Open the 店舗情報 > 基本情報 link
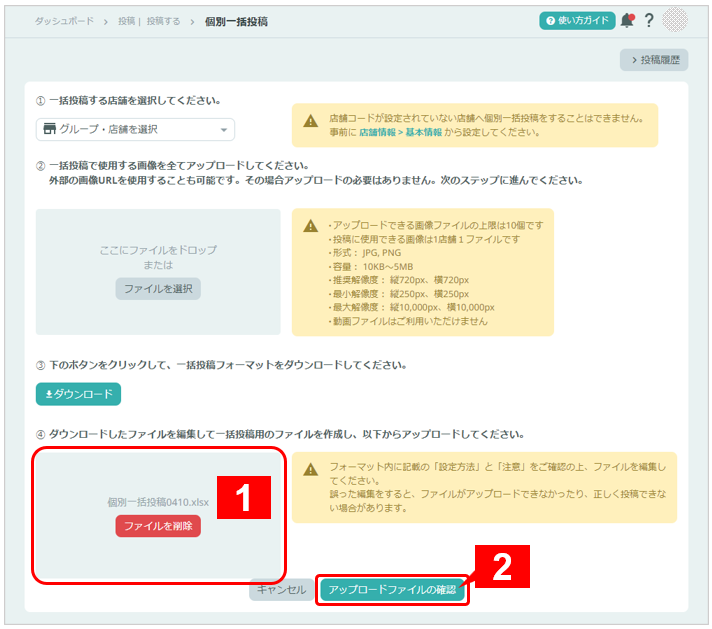 pos(400,132)
